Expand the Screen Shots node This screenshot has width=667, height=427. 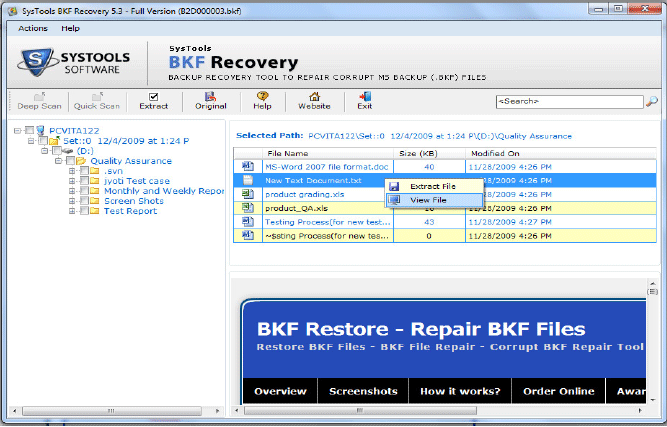coord(72,201)
